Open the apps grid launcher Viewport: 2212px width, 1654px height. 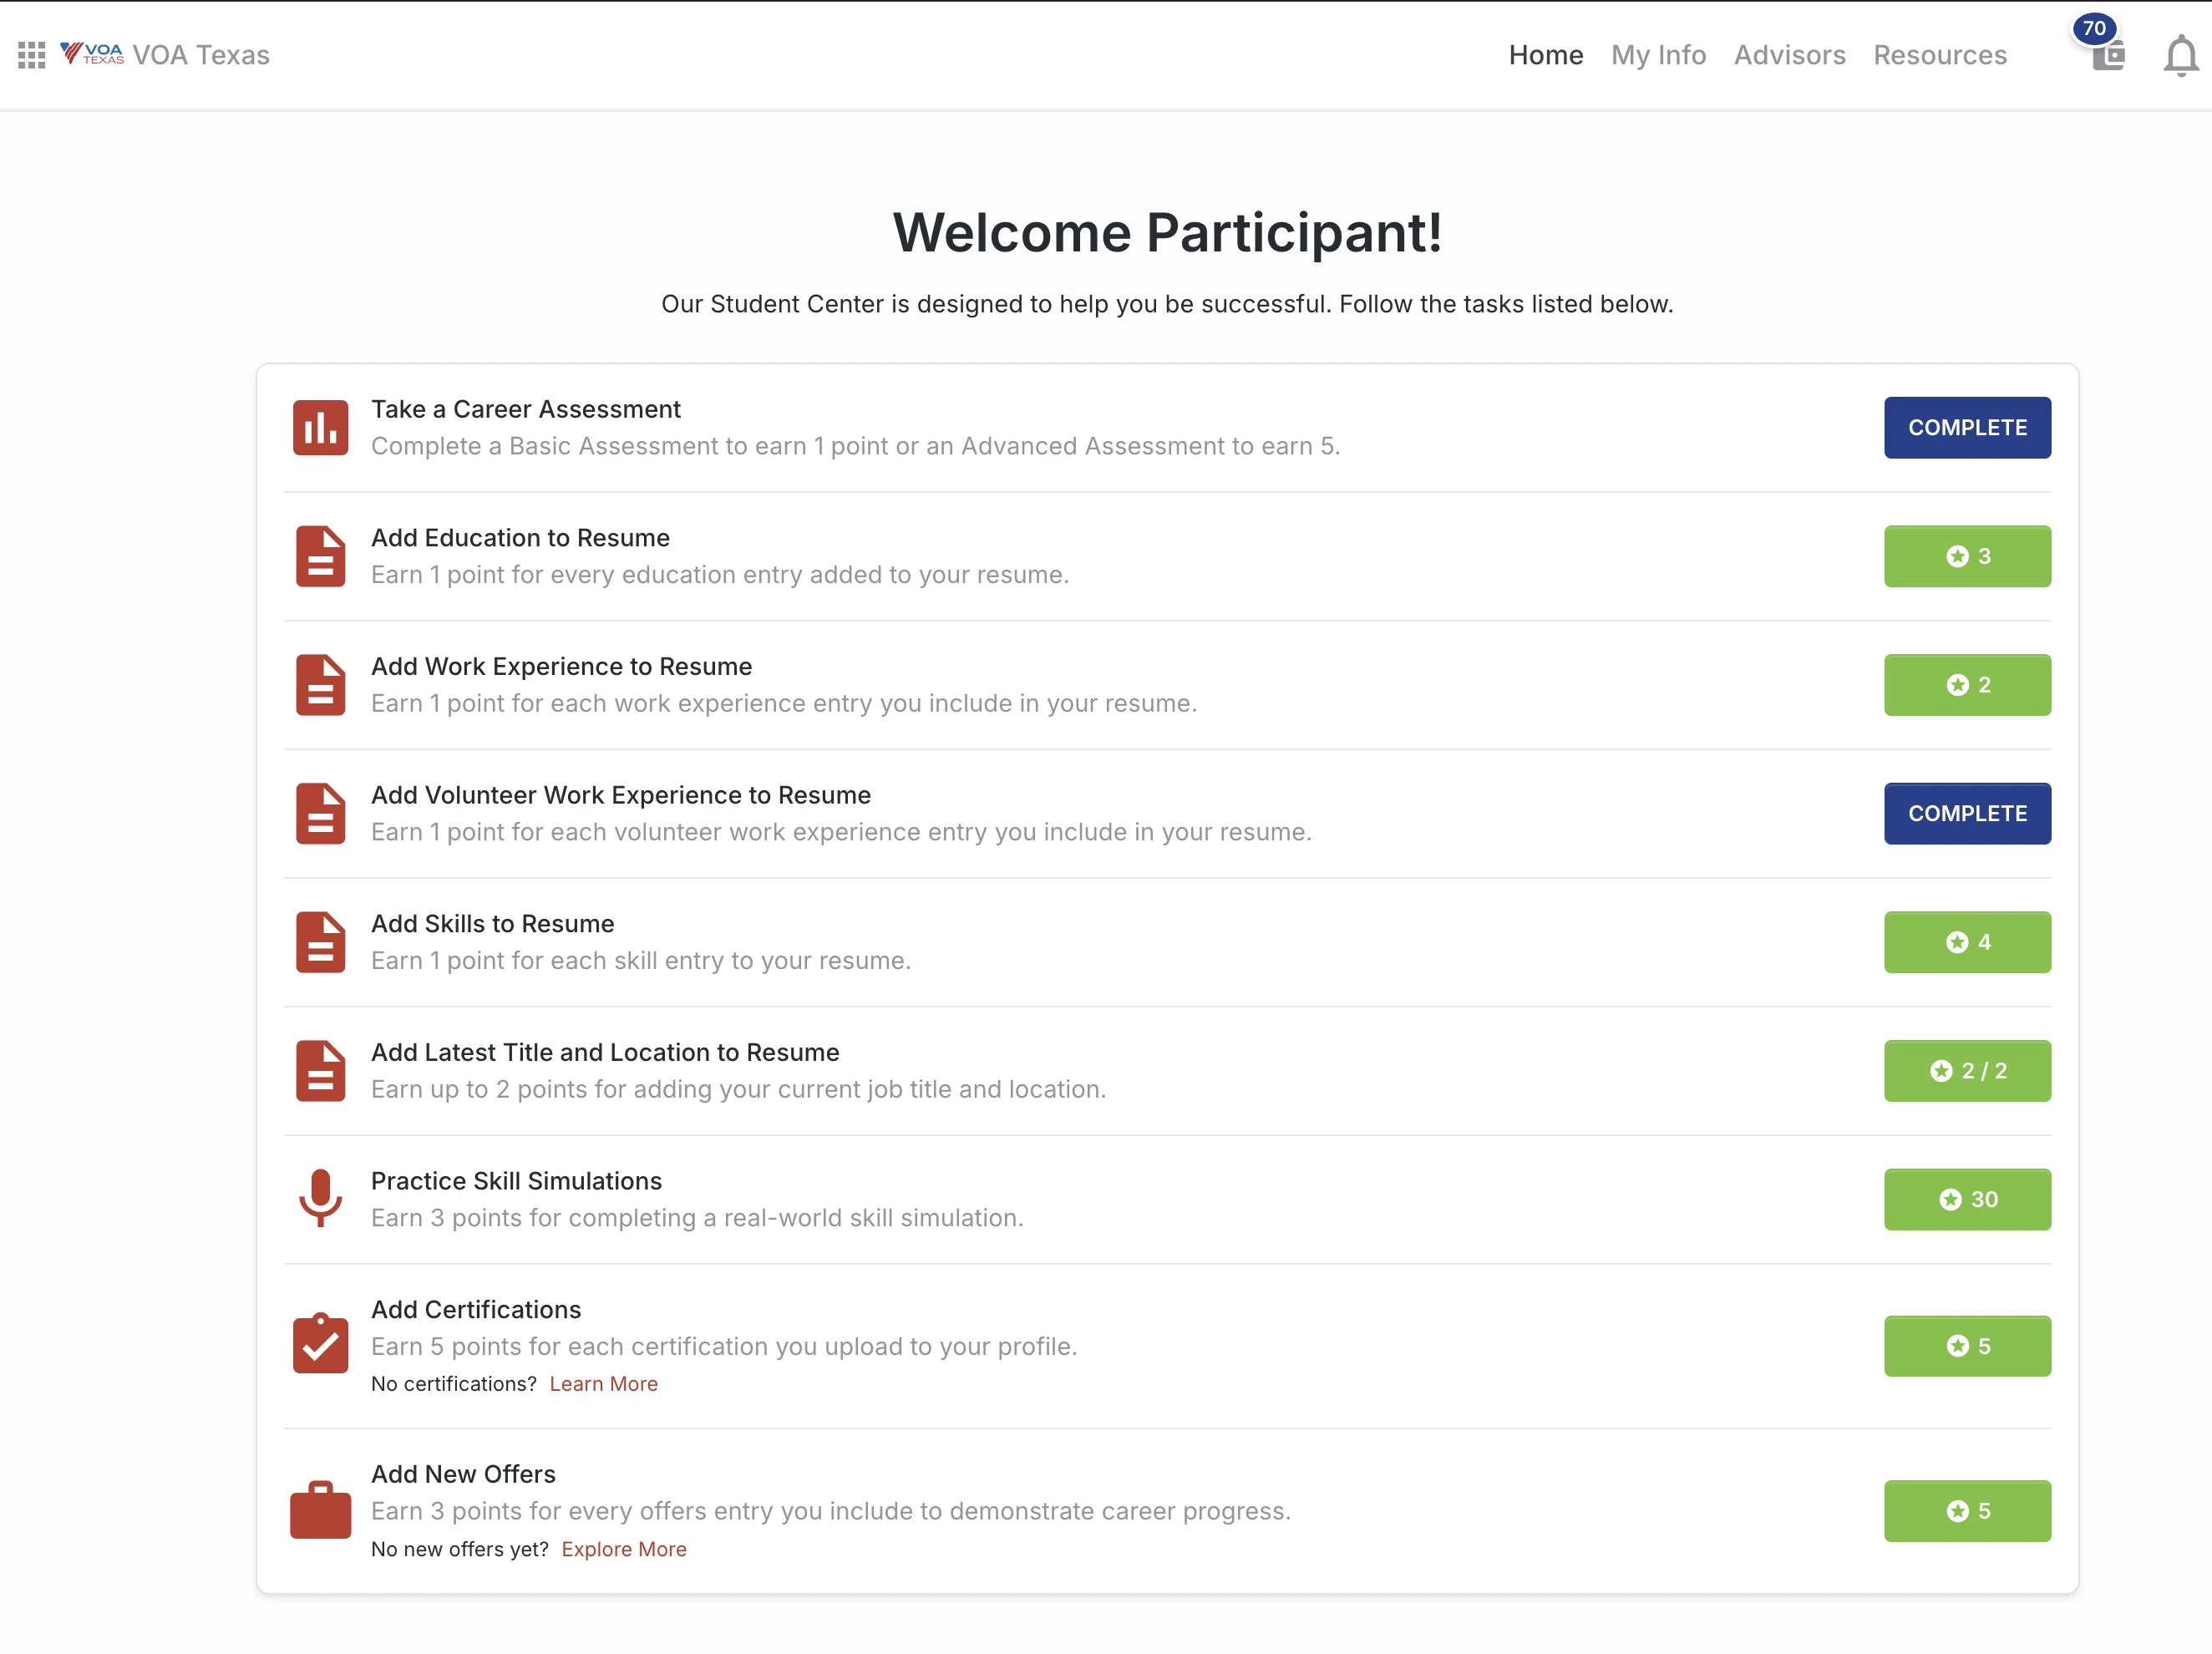point(31,55)
